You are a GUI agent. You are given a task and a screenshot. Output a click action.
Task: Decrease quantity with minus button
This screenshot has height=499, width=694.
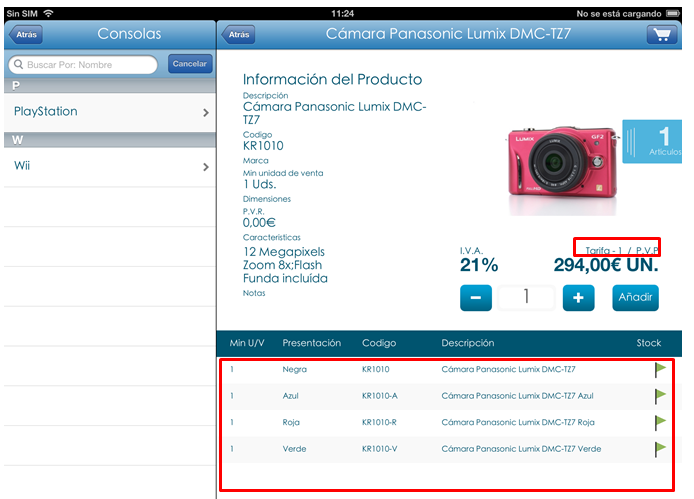(x=476, y=298)
